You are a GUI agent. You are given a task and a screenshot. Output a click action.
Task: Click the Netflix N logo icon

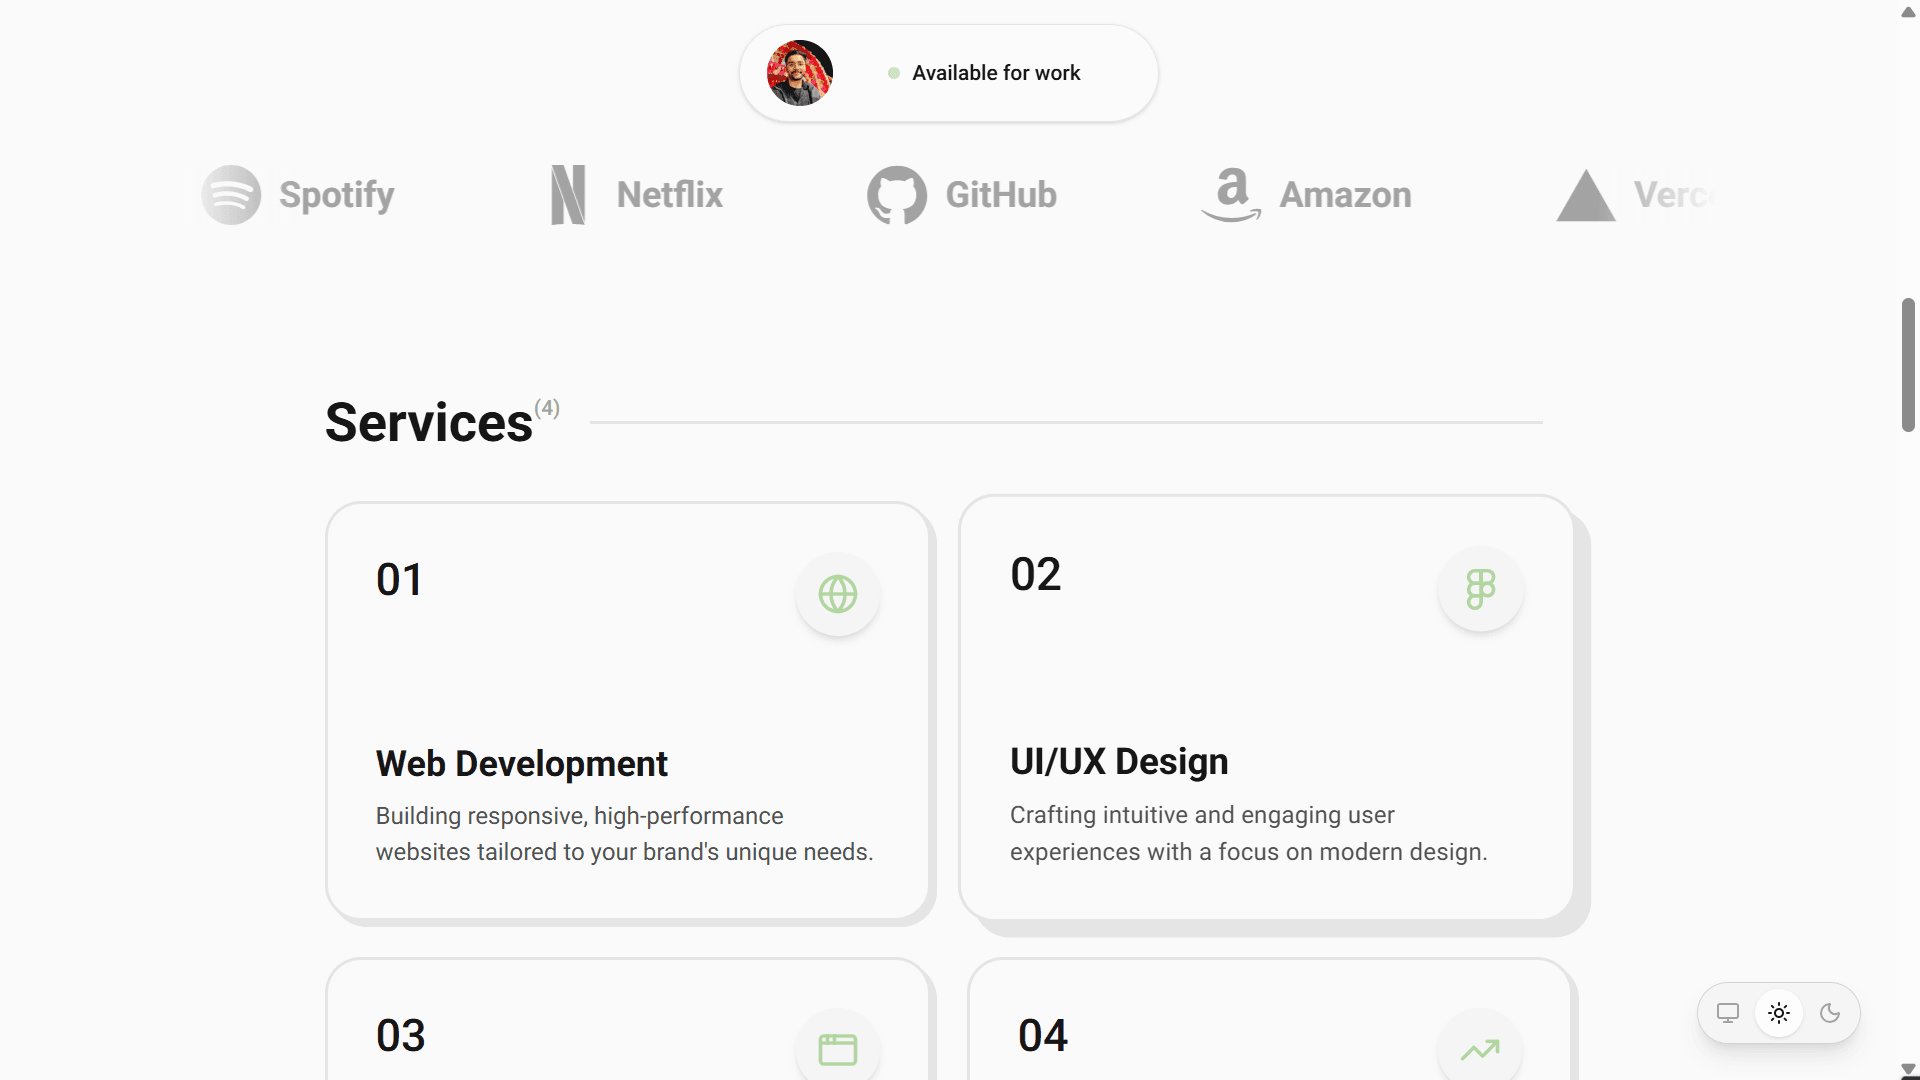coord(568,195)
